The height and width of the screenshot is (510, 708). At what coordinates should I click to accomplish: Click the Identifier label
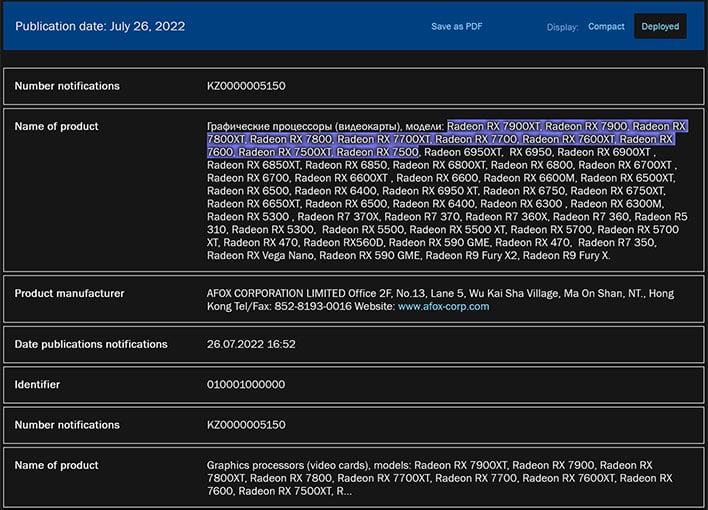coord(37,384)
